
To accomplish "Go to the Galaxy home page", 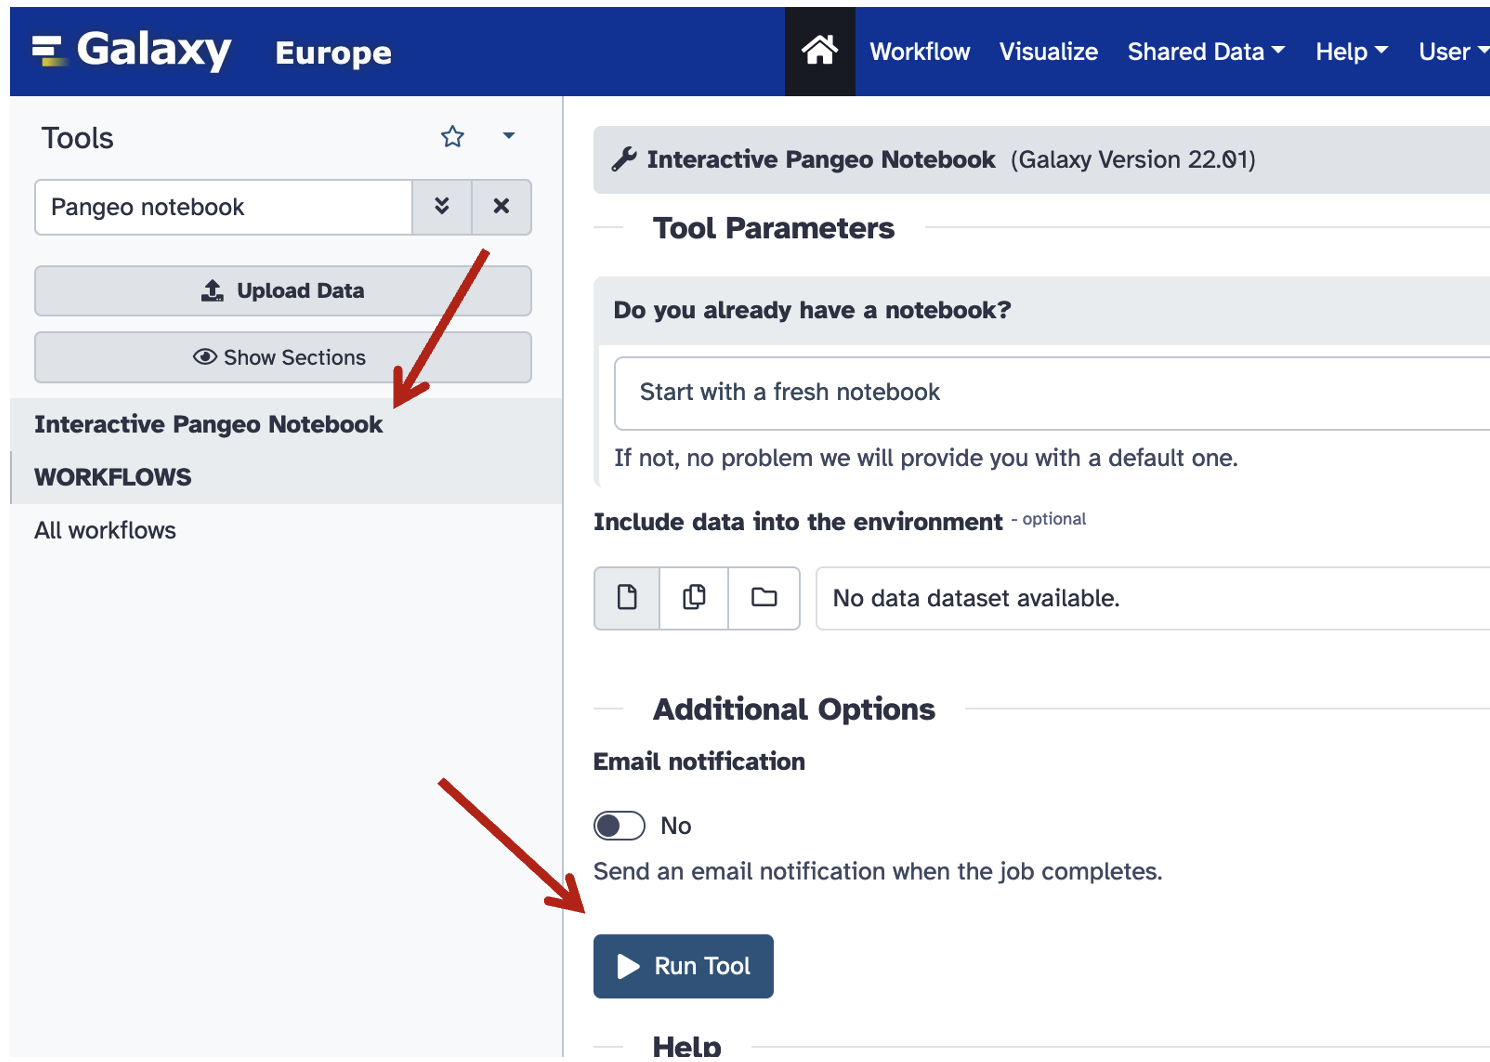I will (x=819, y=50).
